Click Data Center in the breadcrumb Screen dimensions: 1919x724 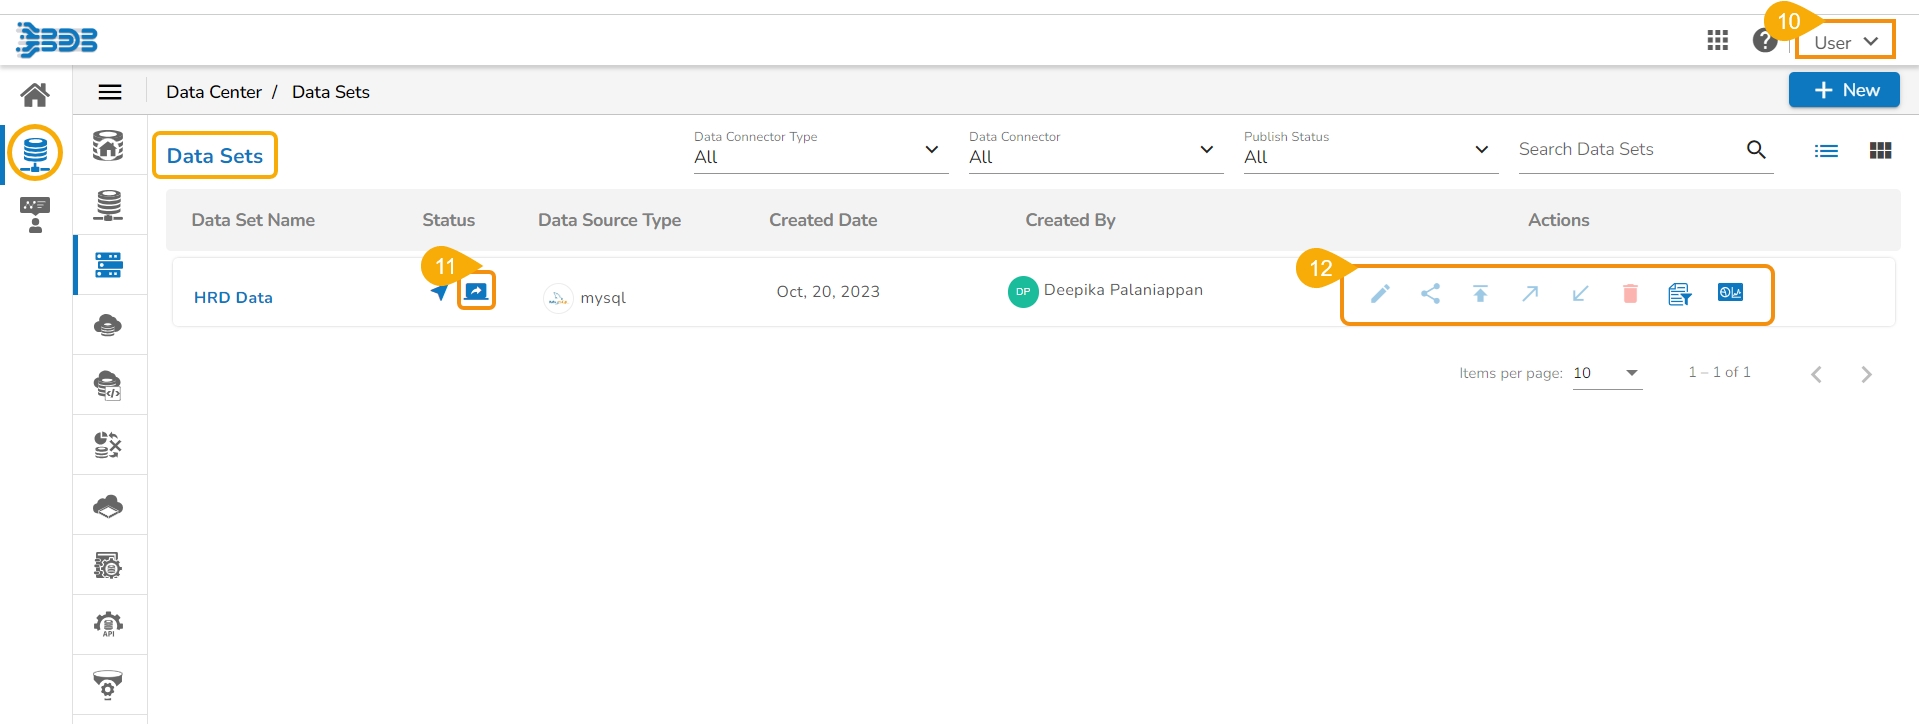pos(213,92)
